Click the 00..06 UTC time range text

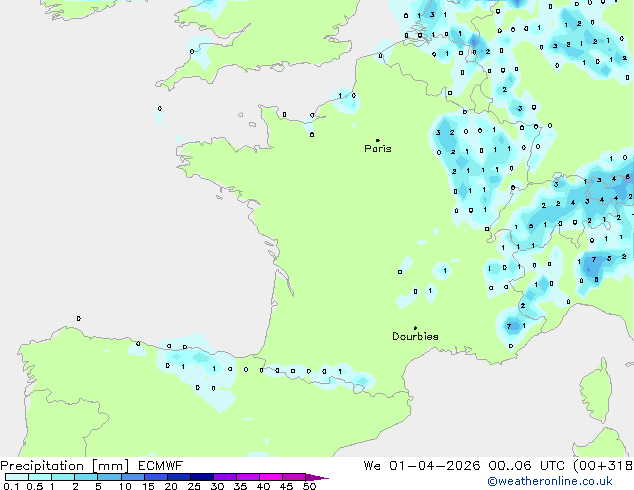point(526,466)
